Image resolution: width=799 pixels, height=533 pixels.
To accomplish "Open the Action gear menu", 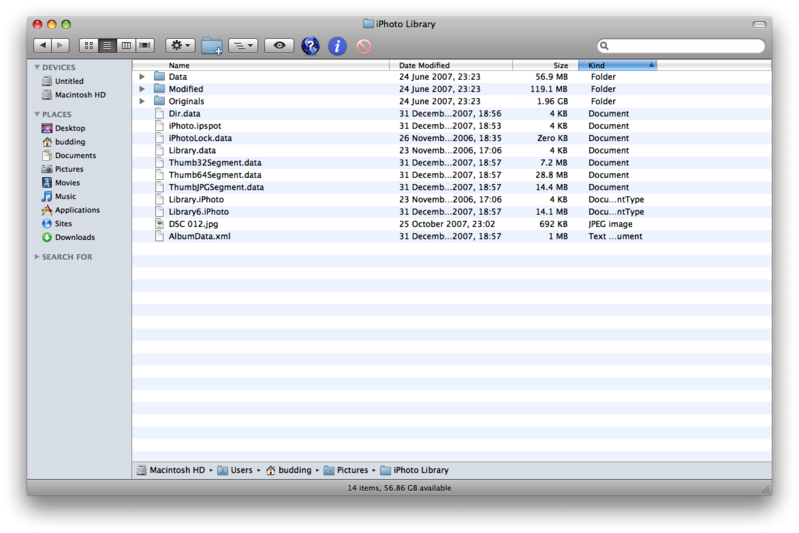I will tap(180, 45).
